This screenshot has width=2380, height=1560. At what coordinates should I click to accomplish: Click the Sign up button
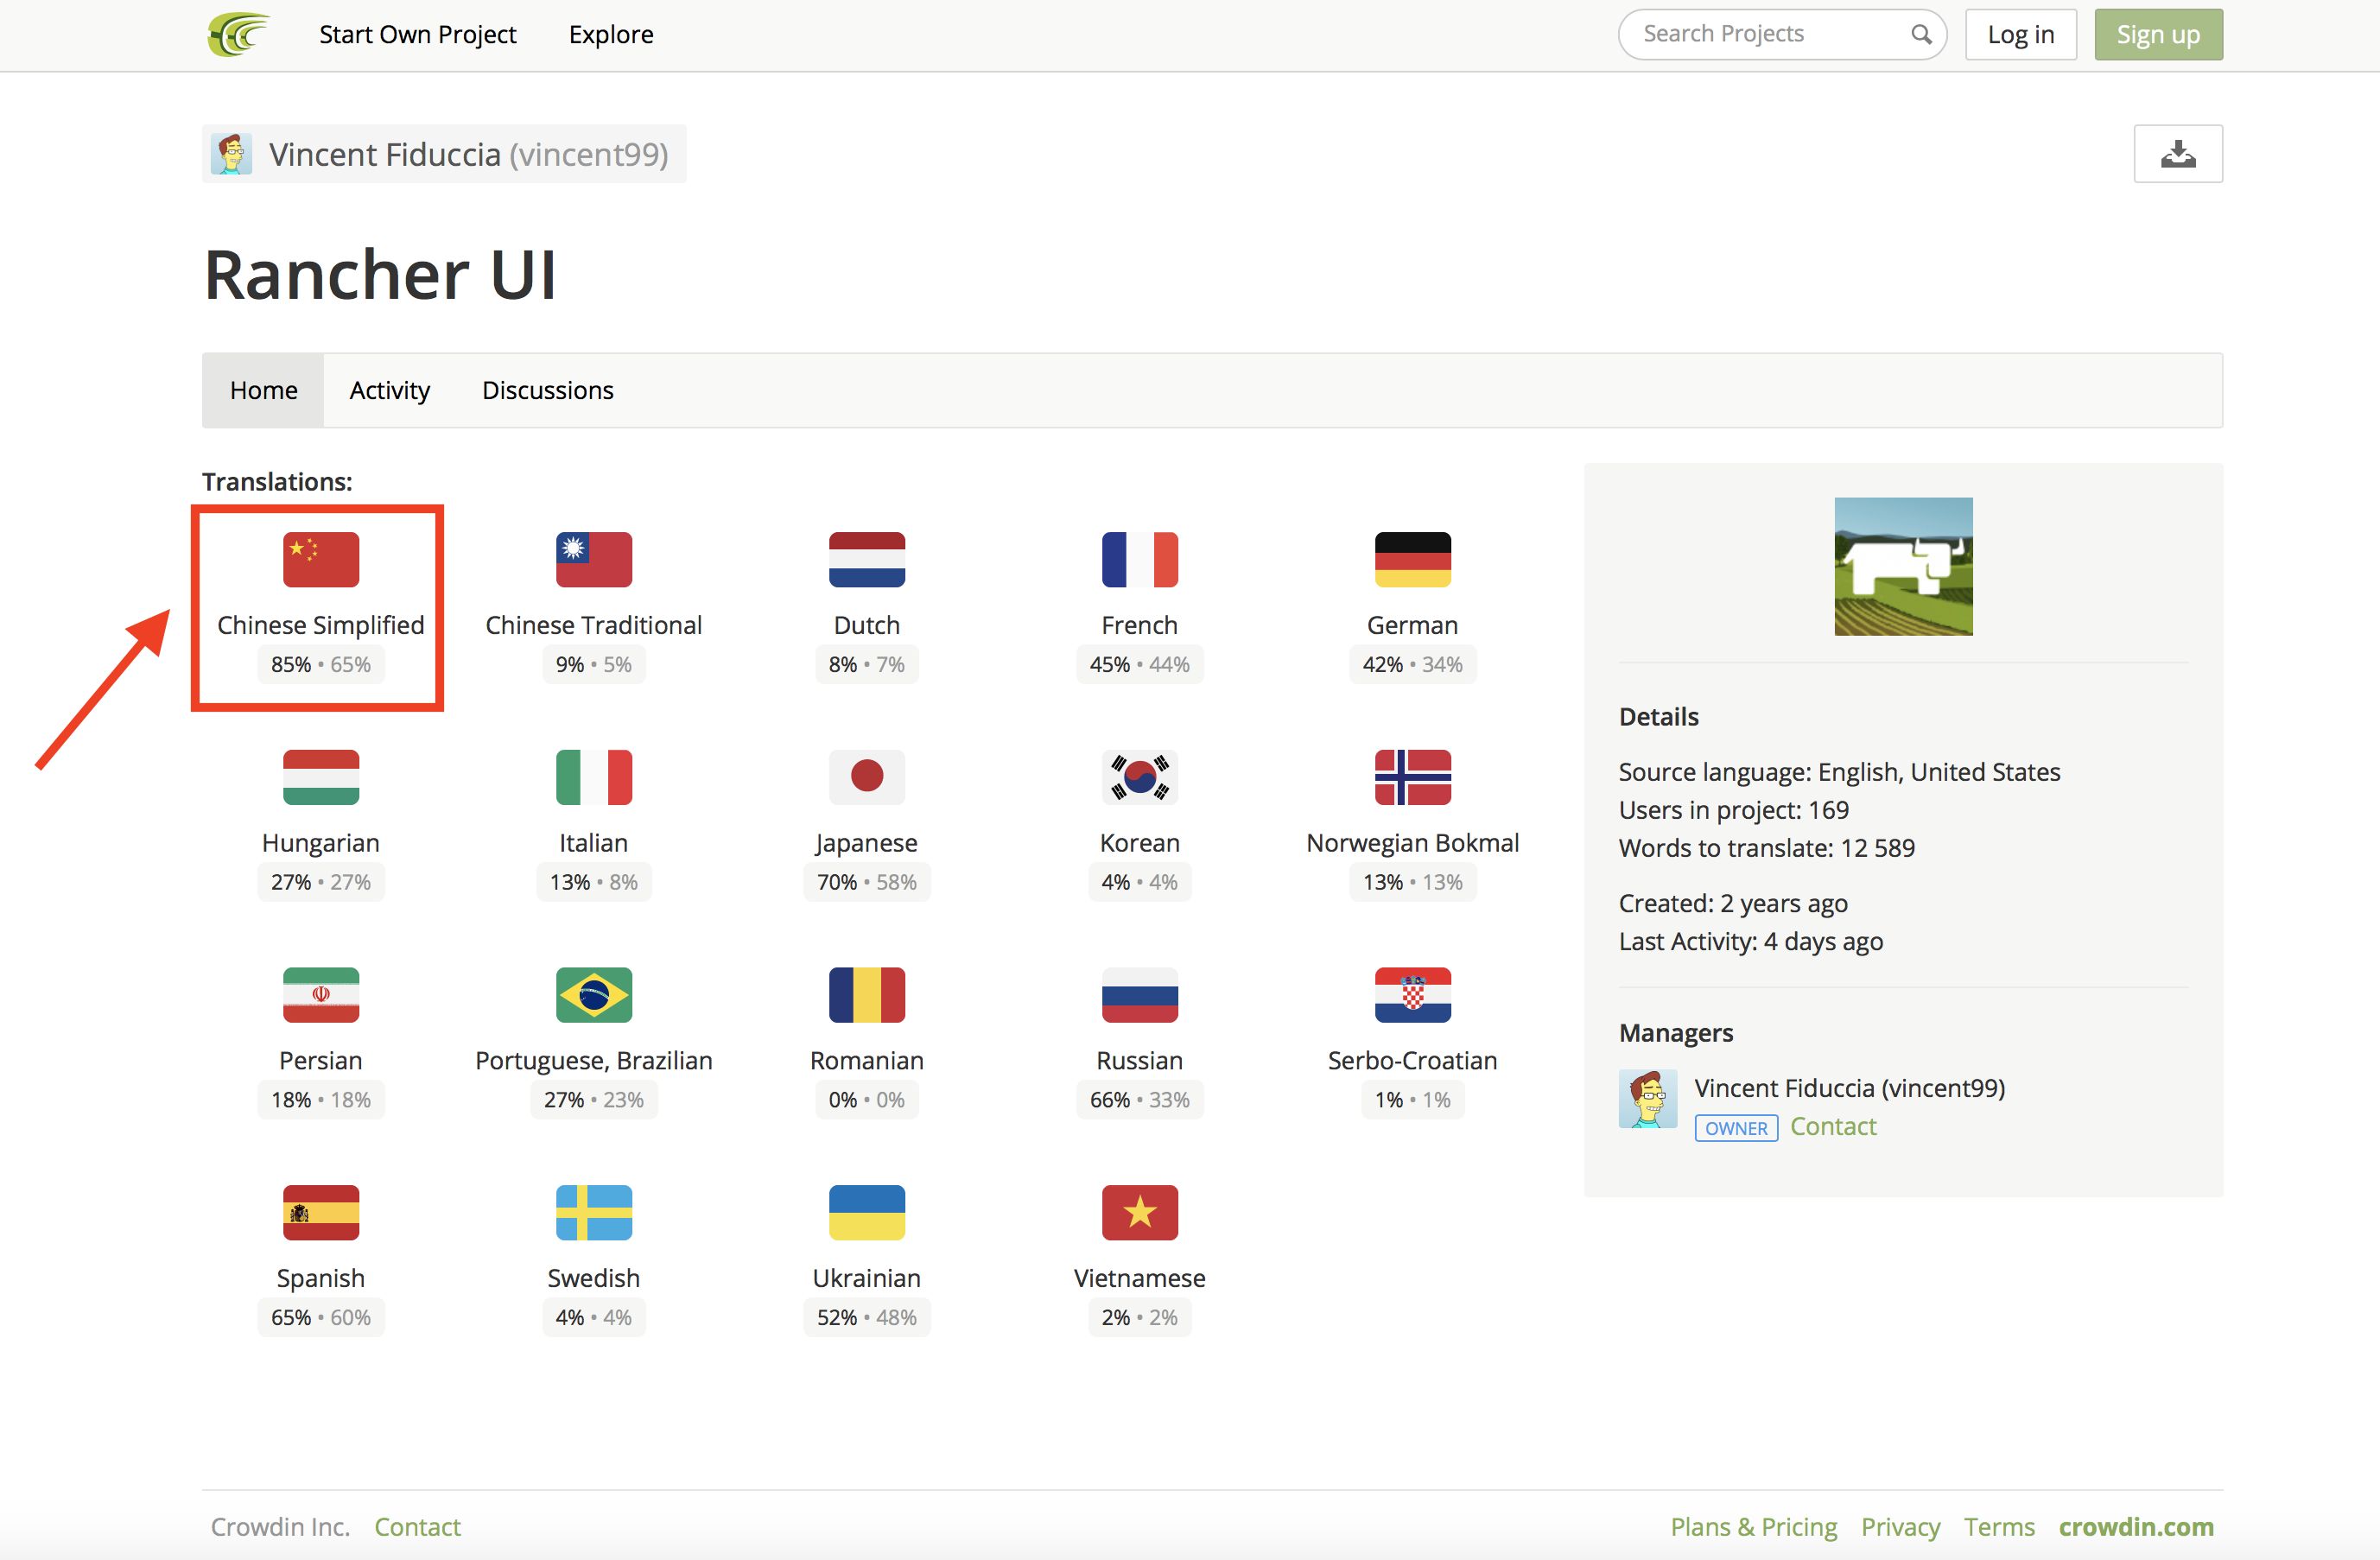2158,35
